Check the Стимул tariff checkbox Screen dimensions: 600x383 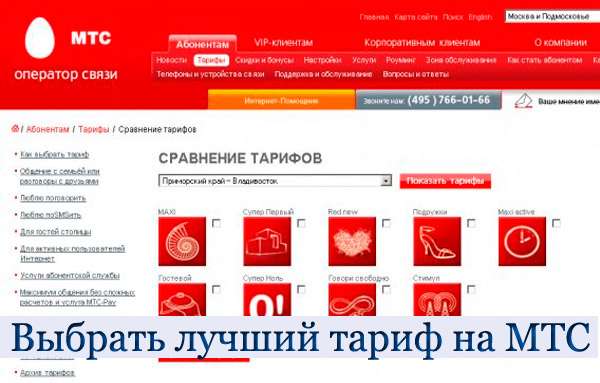471,290
